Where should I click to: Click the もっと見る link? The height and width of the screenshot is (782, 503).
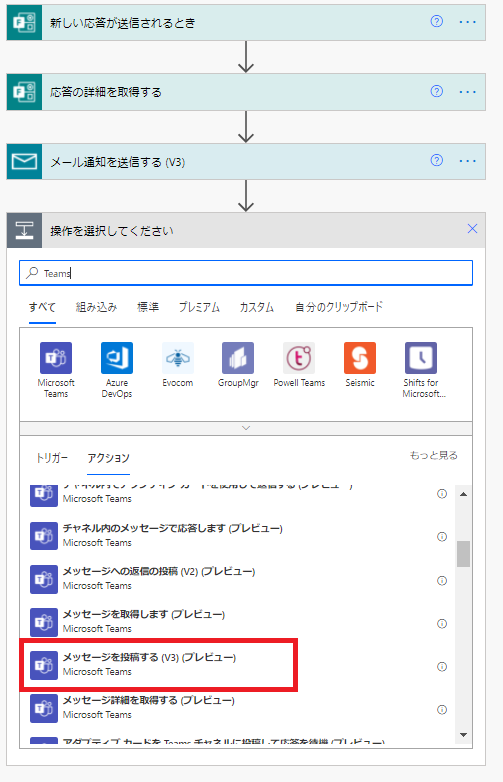pos(433,455)
